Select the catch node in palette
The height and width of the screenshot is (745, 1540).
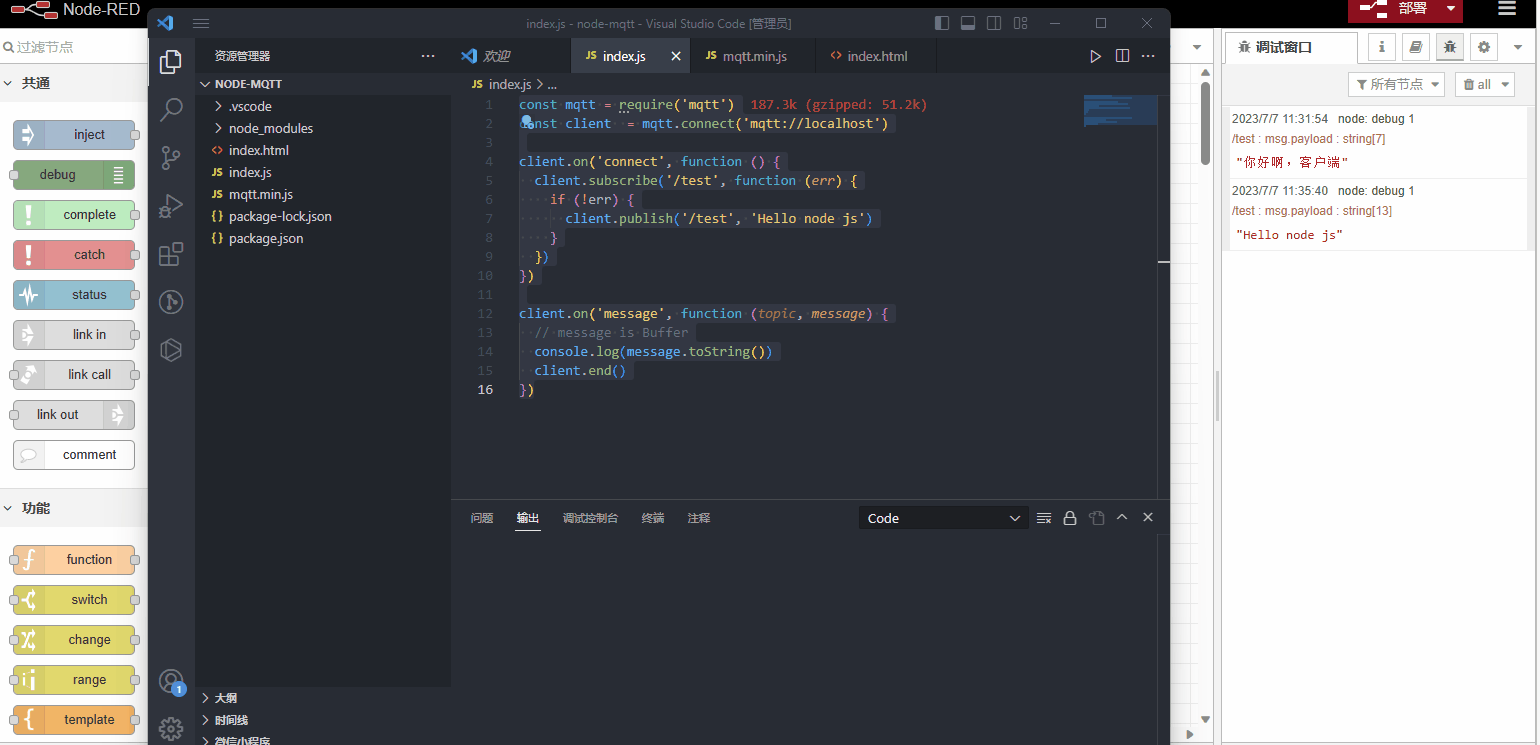point(74,255)
